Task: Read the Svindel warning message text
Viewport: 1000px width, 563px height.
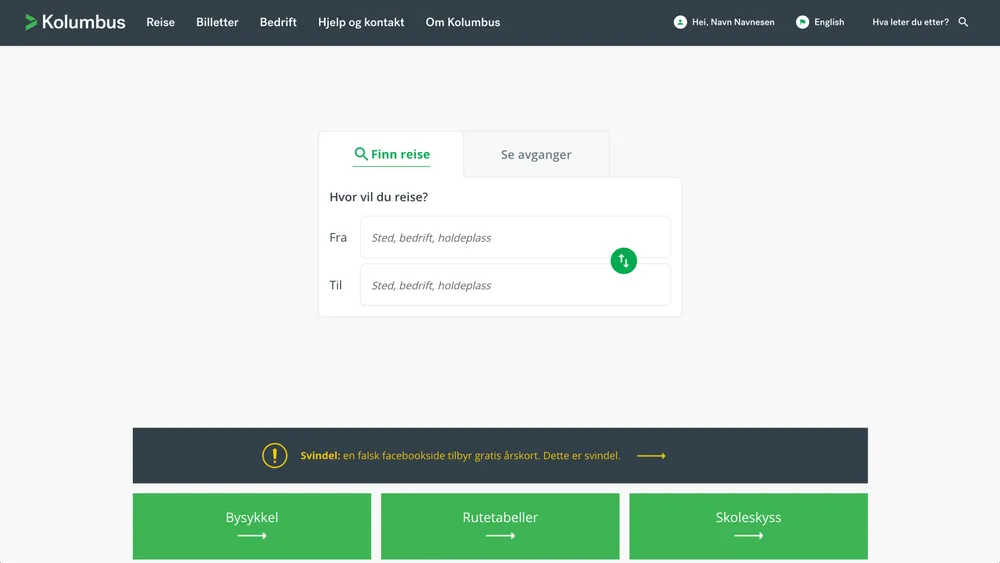Action: coord(460,456)
